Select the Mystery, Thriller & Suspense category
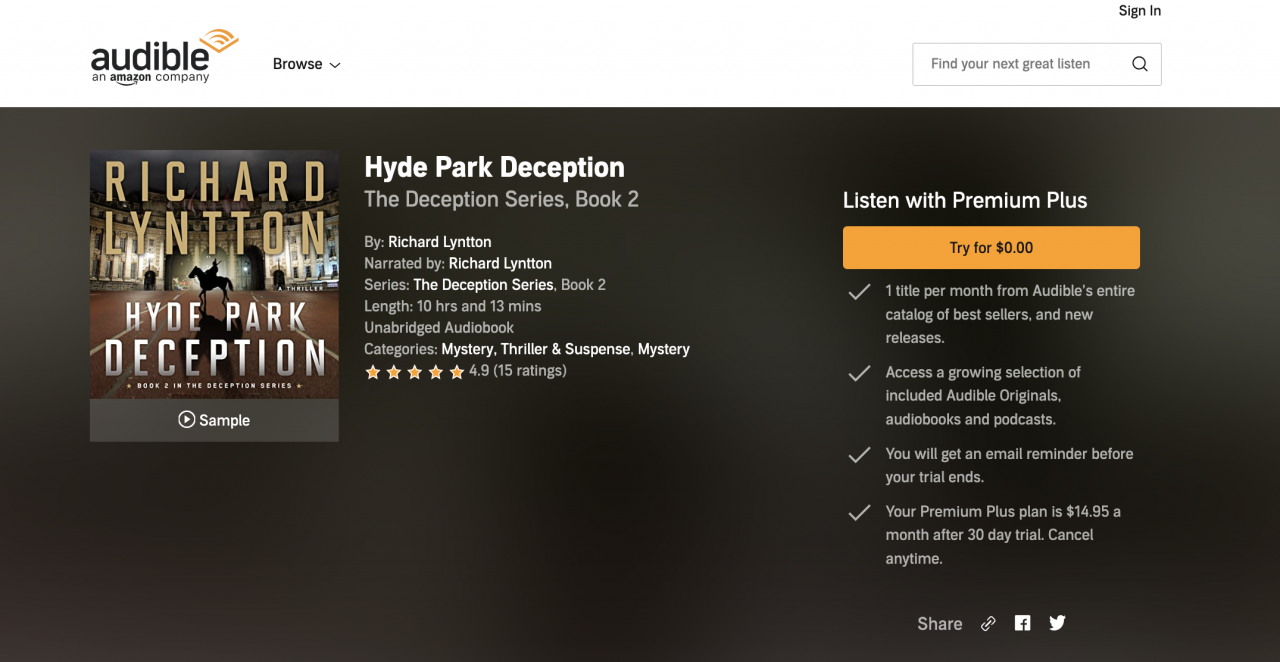1280x662 pixels. pyautogui.click(x=535, y=349)
